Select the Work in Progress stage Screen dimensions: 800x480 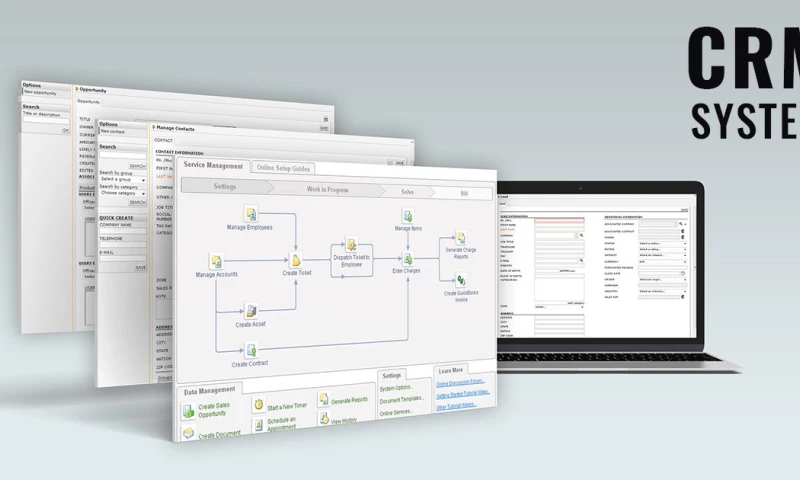(327, 189)
